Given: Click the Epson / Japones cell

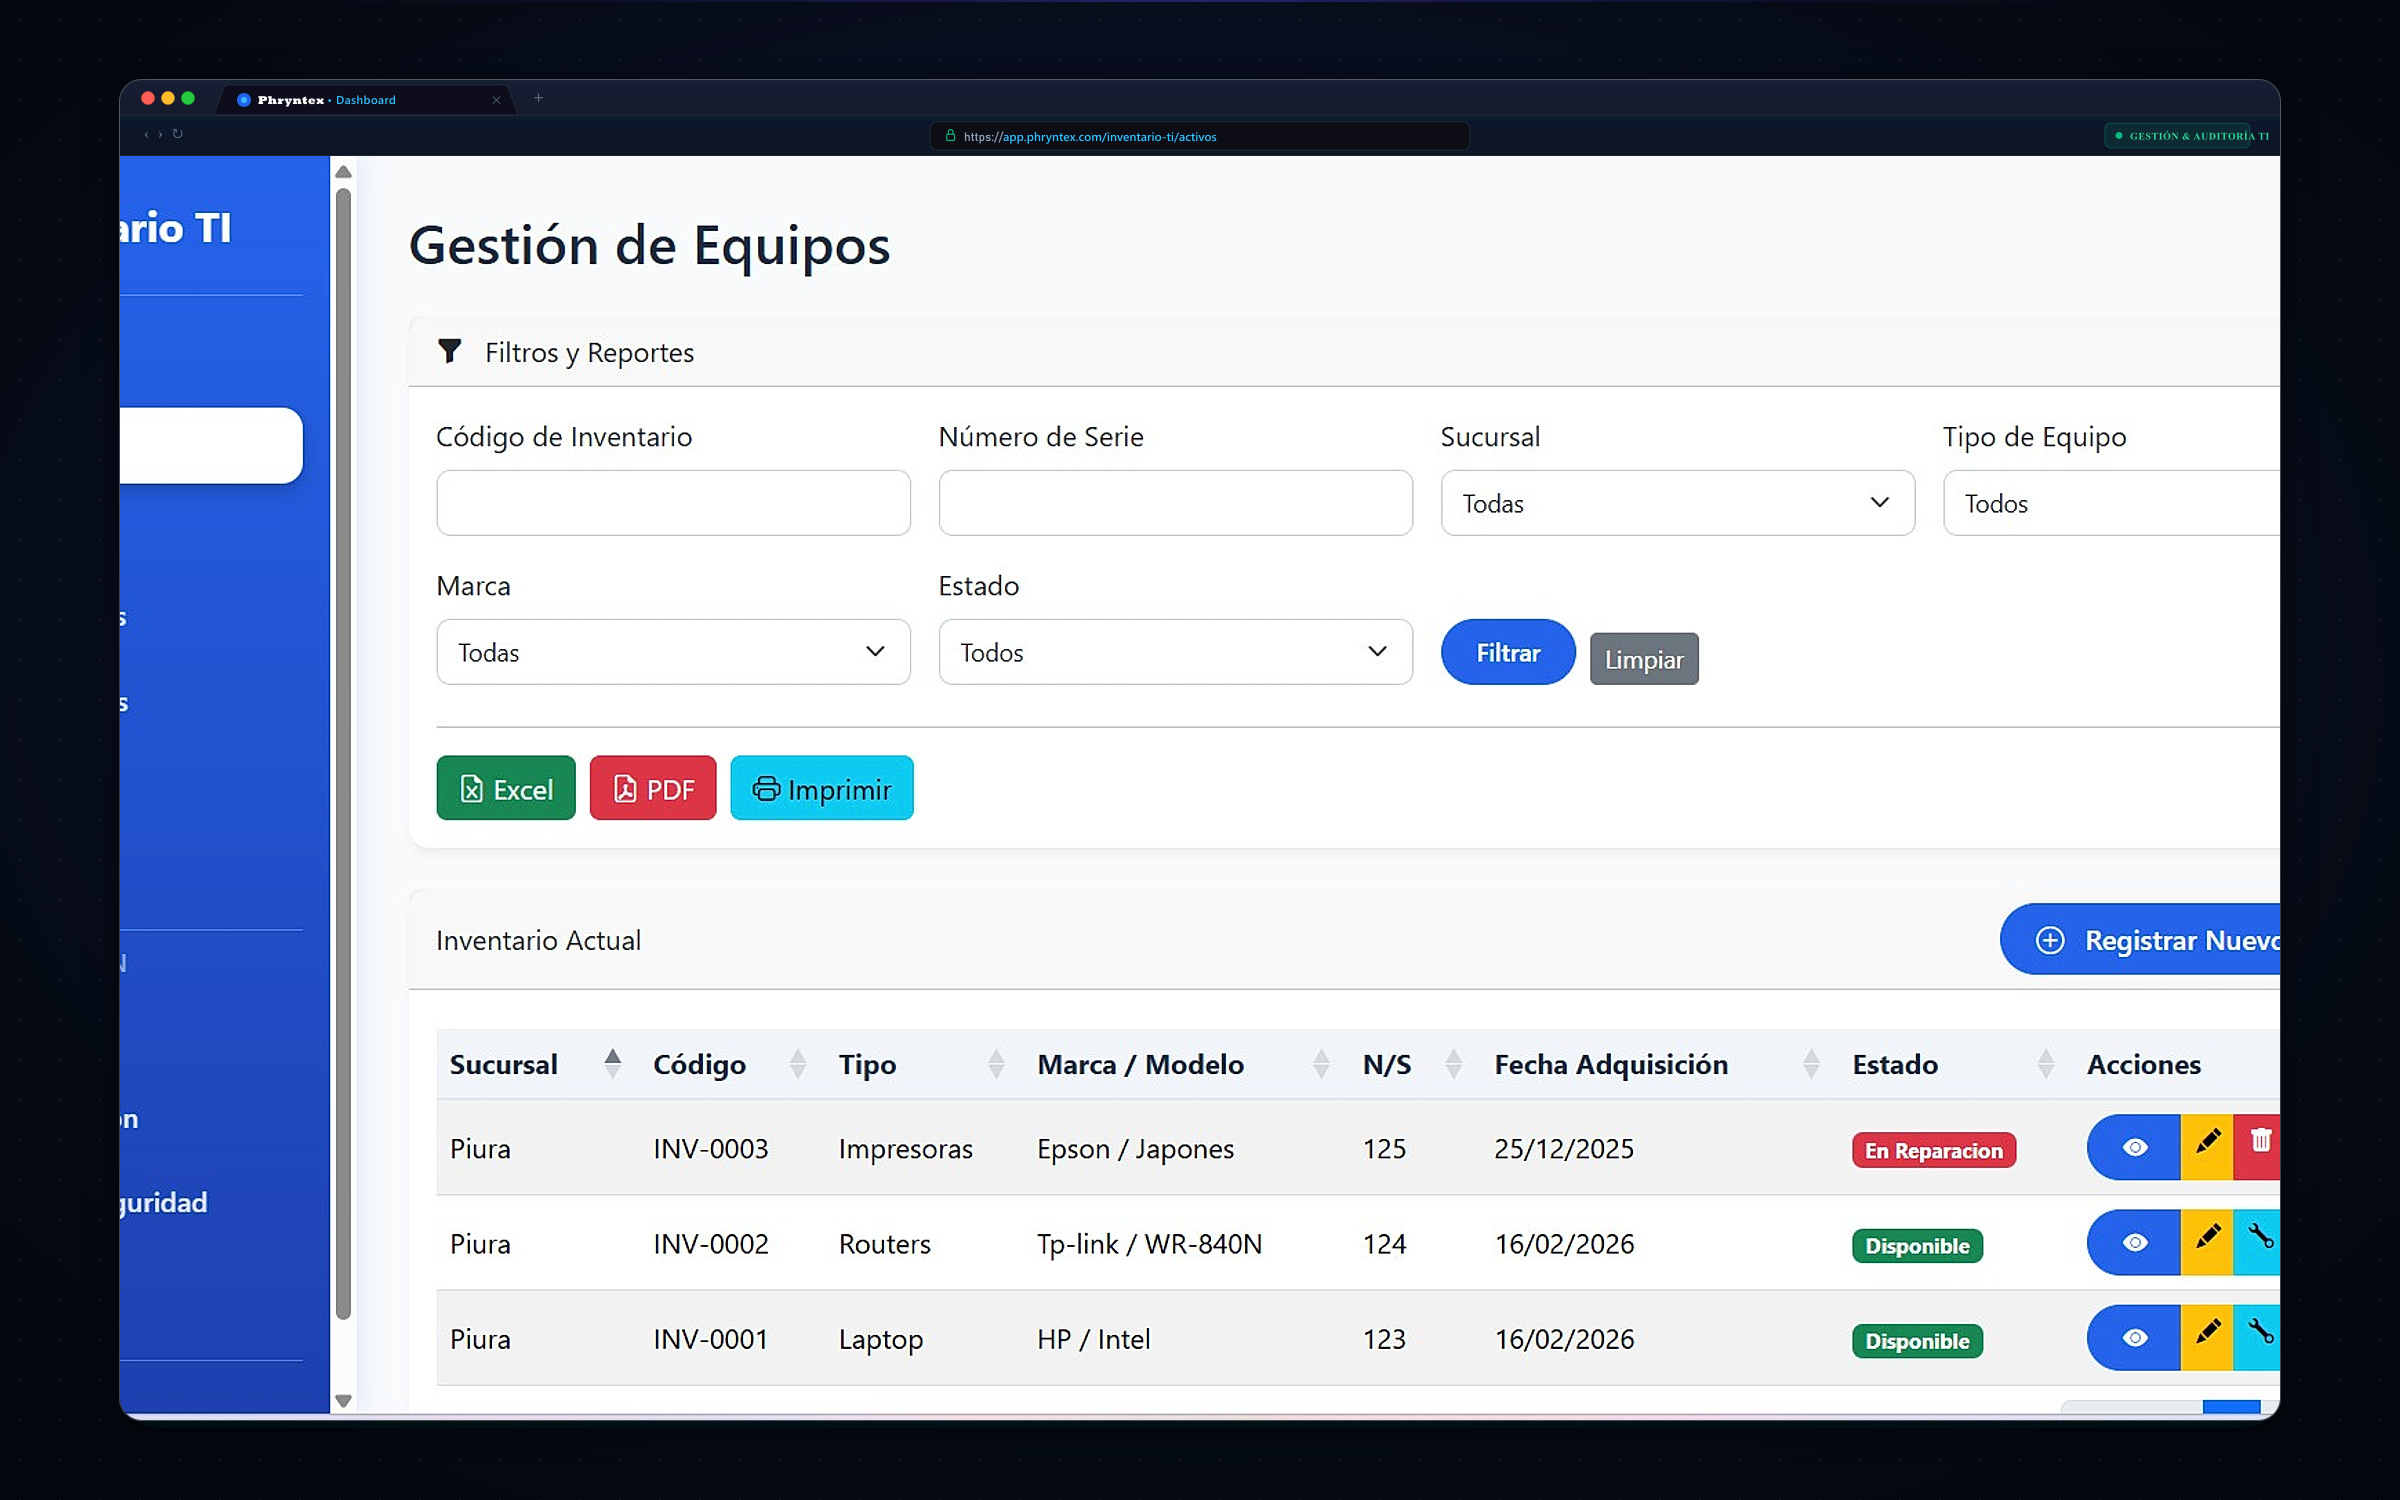Looking at the screenshot, I should coord(1135,1148).
